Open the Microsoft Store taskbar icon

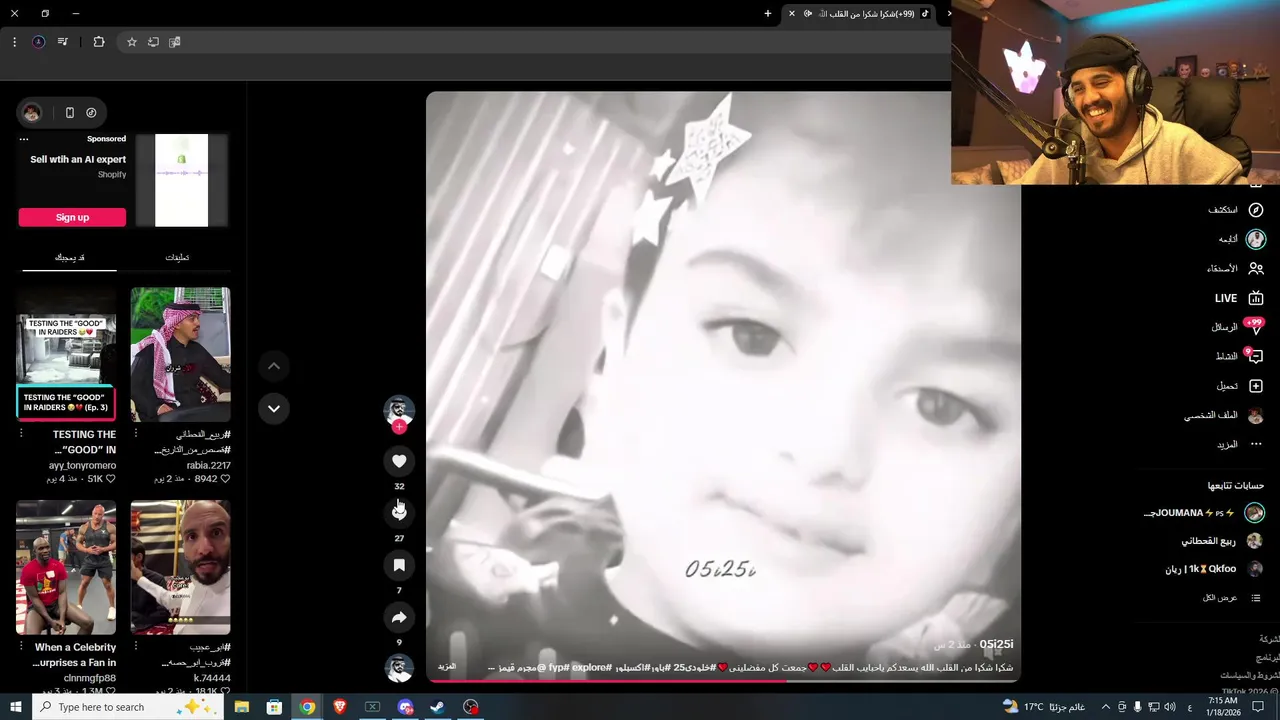point(274,707)
